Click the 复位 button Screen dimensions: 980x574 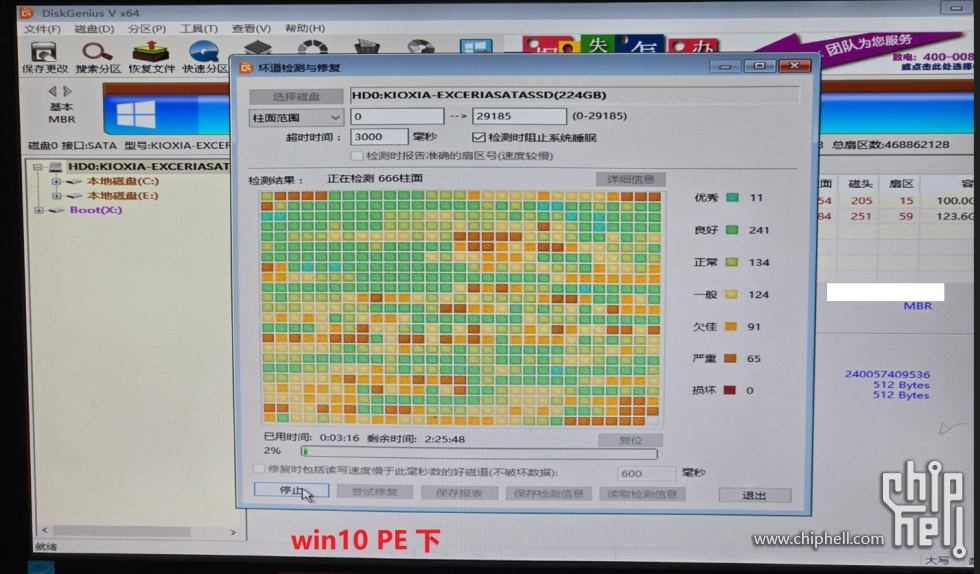pos(630,440)
